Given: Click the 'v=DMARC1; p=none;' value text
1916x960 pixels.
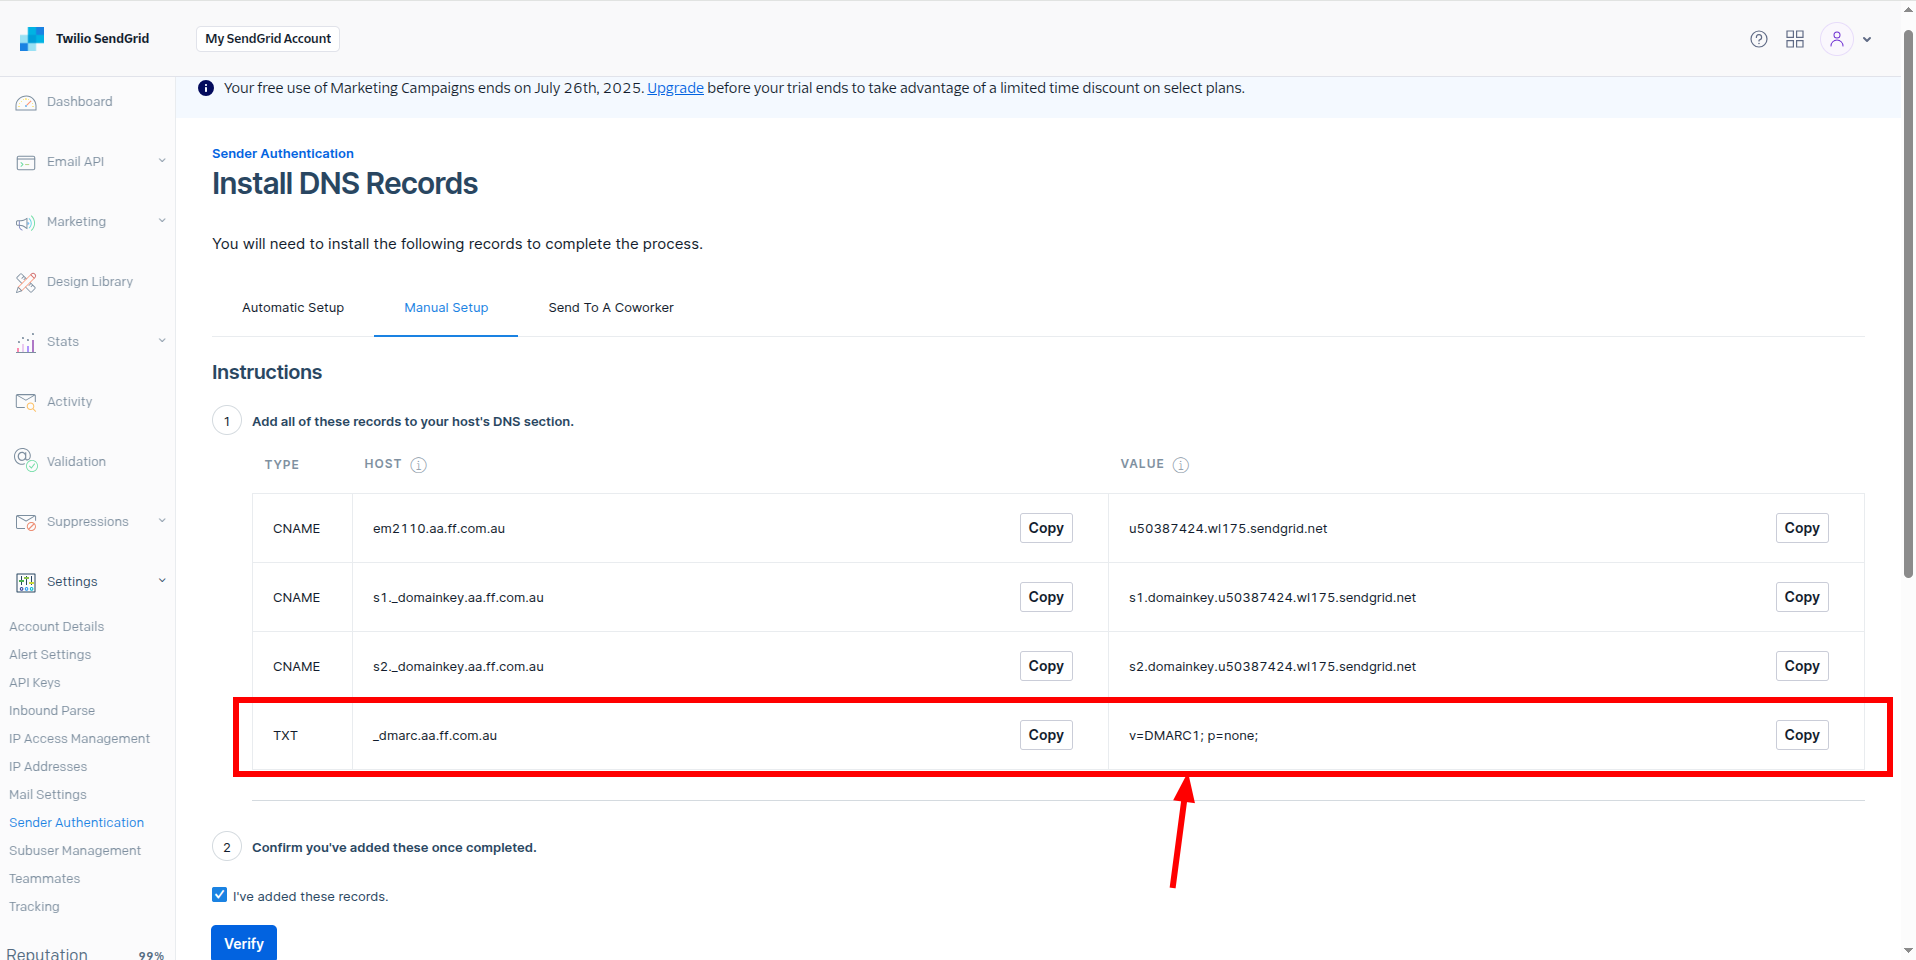Looking at the screenshot, I should [x=1194, y=736].
